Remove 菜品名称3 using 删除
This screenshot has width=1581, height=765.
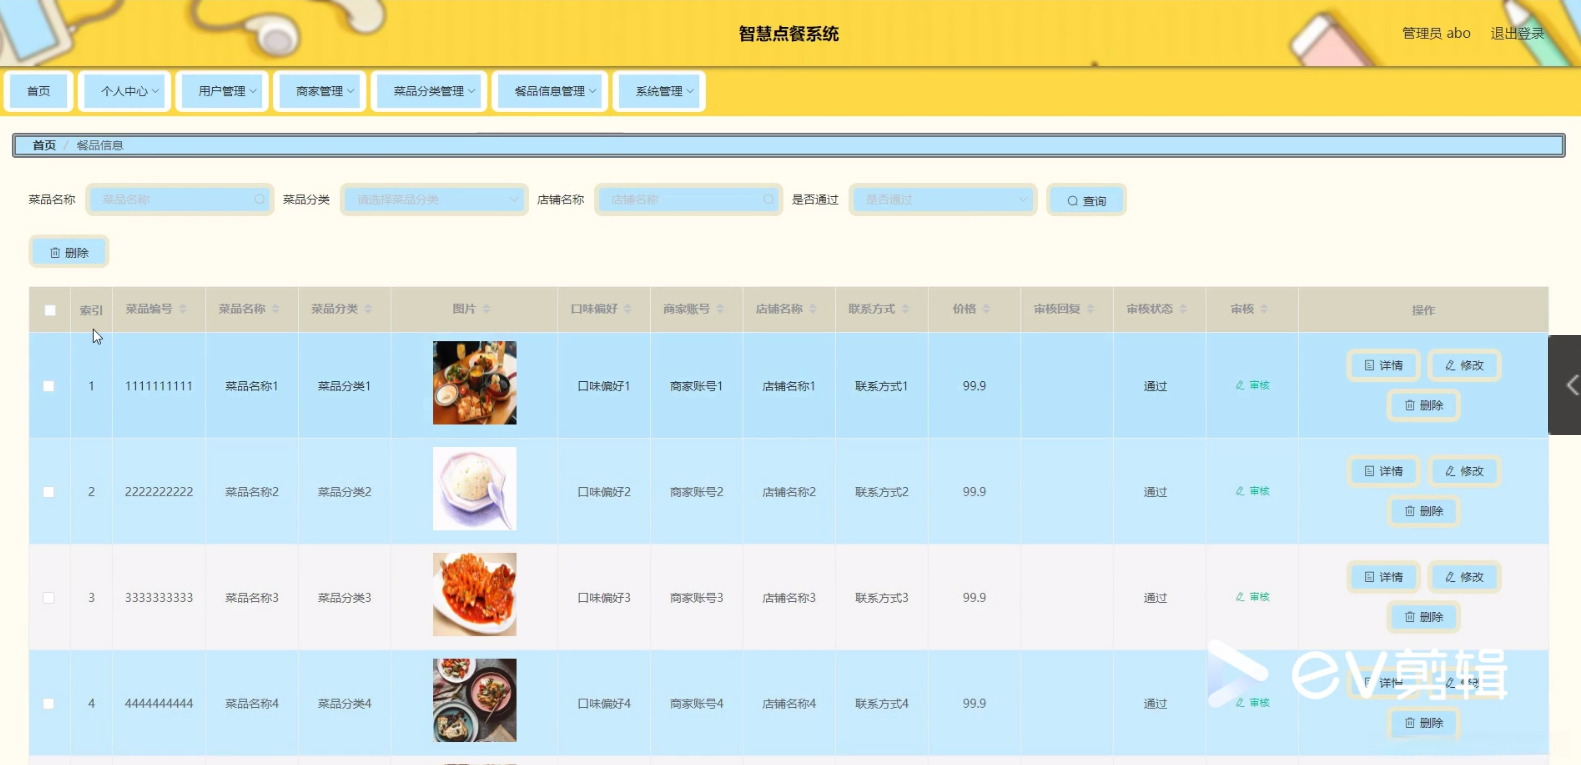pyautogui.click(x=1424, y=617)
